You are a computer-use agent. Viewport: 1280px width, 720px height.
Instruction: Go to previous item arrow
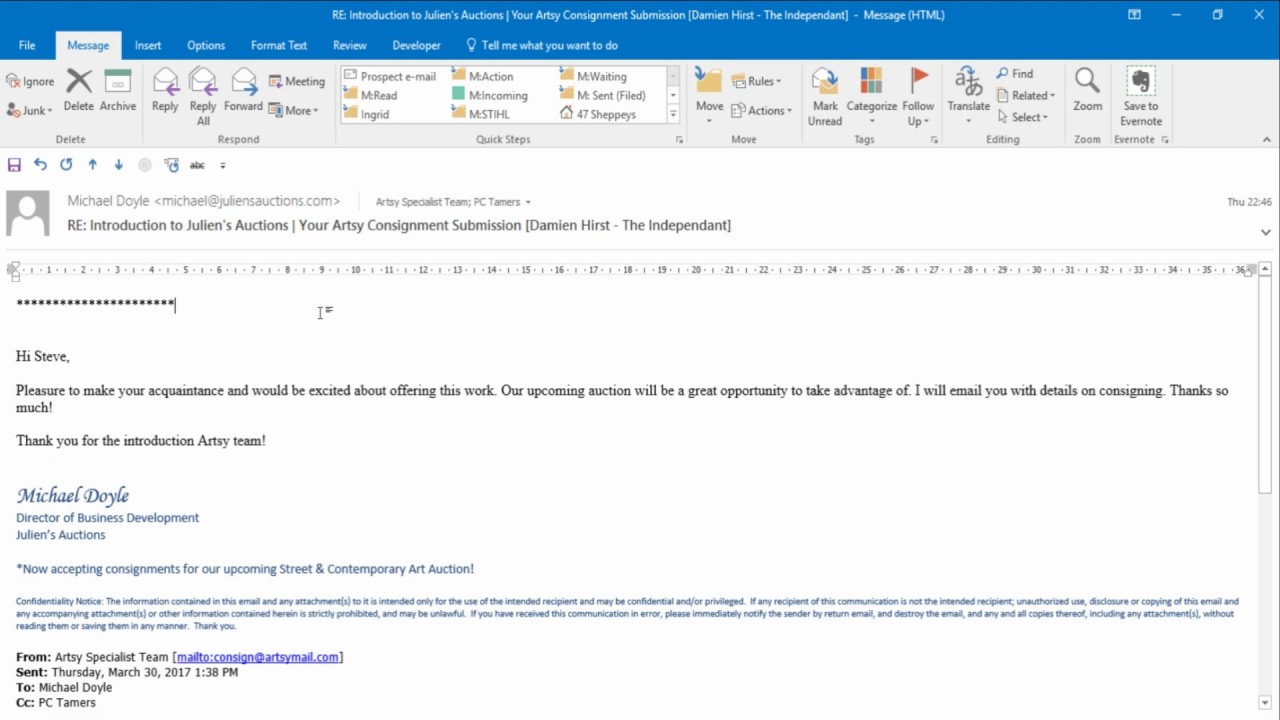(x=92, y=165)
